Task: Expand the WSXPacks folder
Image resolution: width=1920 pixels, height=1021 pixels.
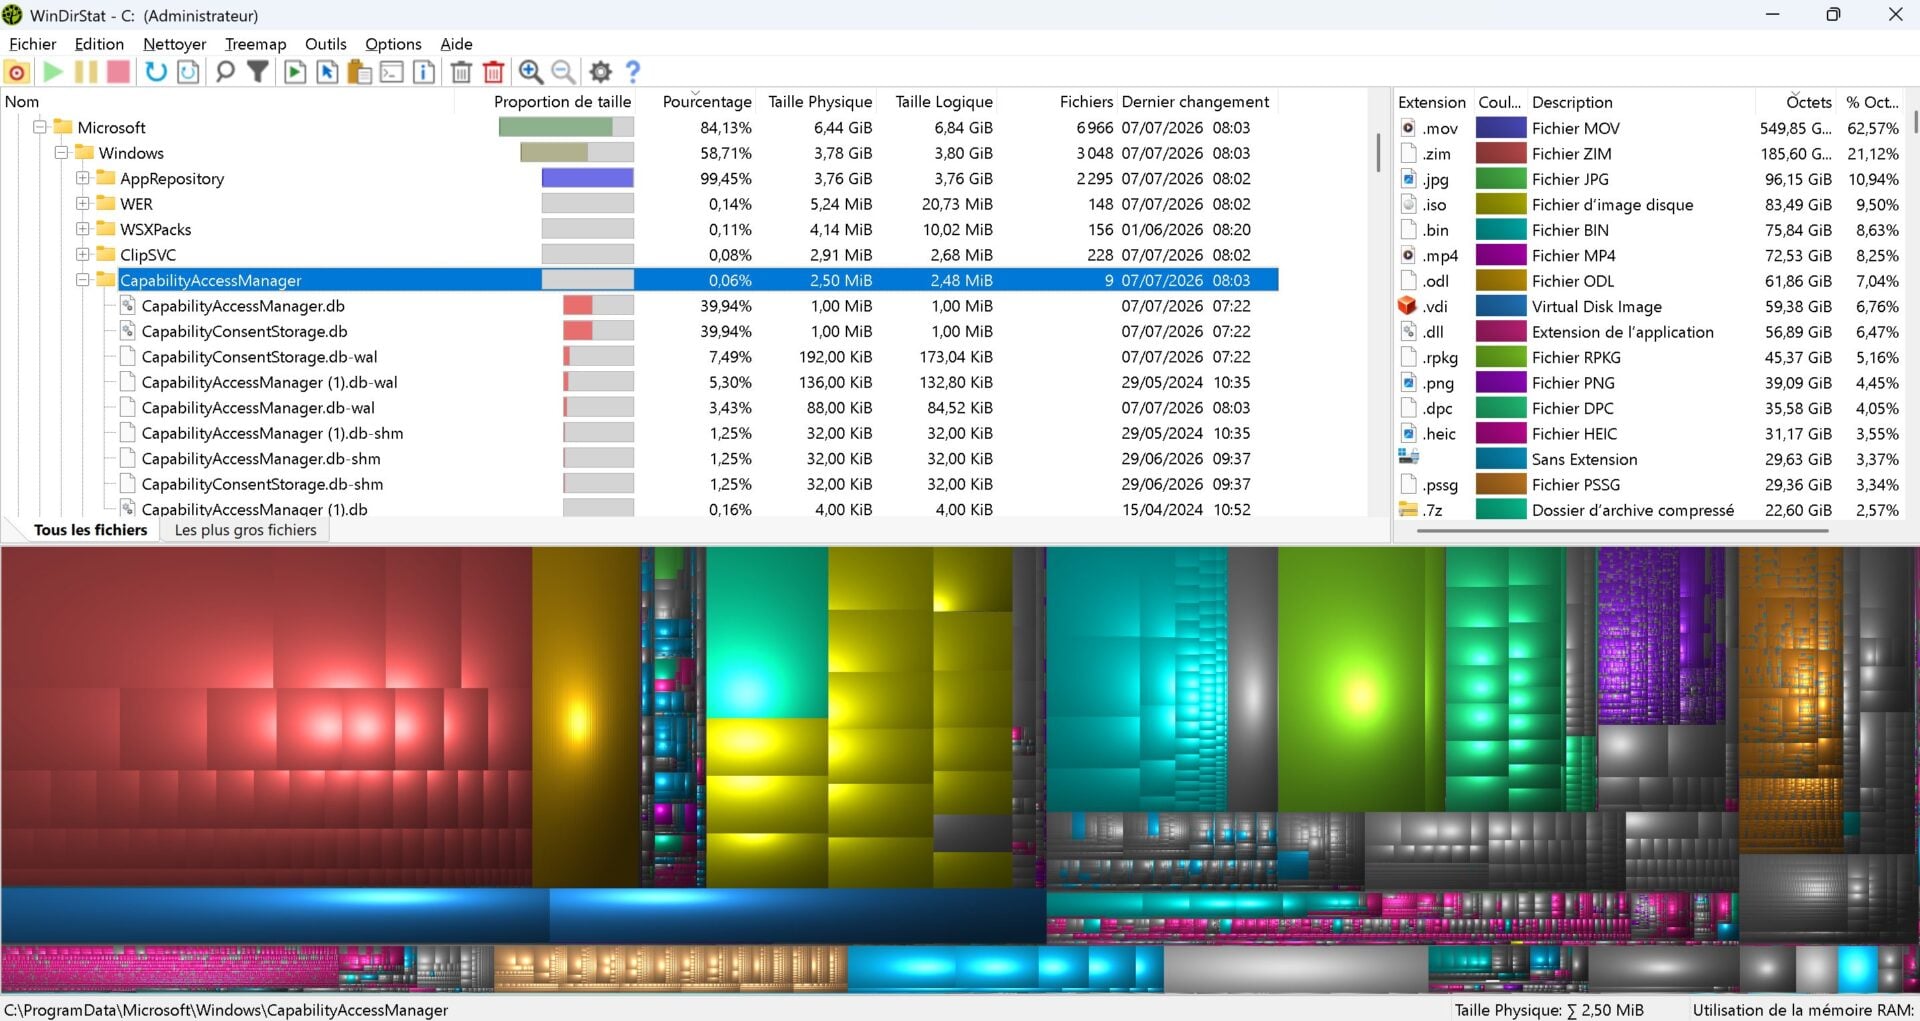Action: click(83, 229)
